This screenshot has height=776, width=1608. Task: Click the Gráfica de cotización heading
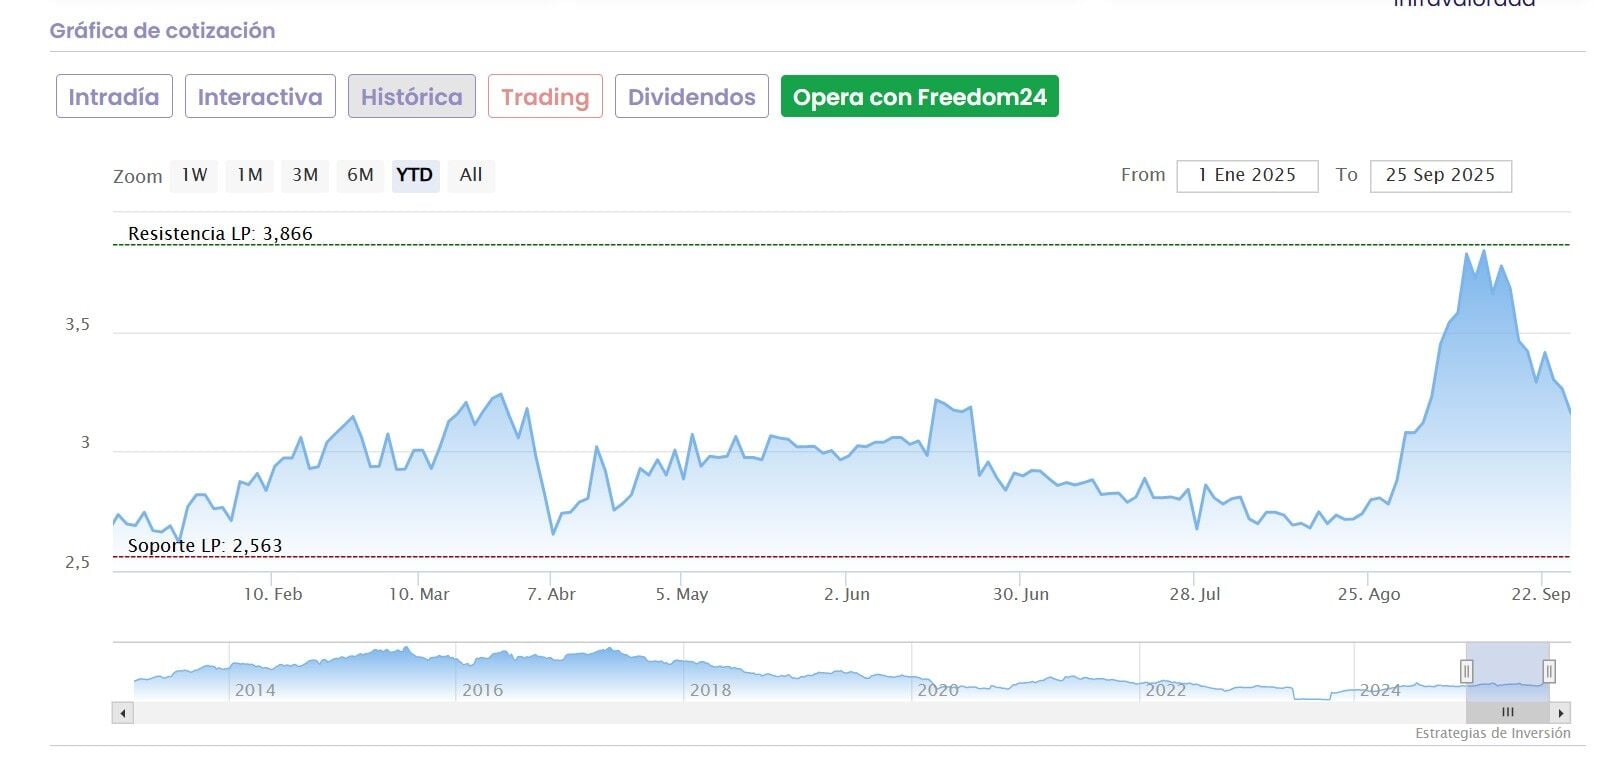click(162, 31)
